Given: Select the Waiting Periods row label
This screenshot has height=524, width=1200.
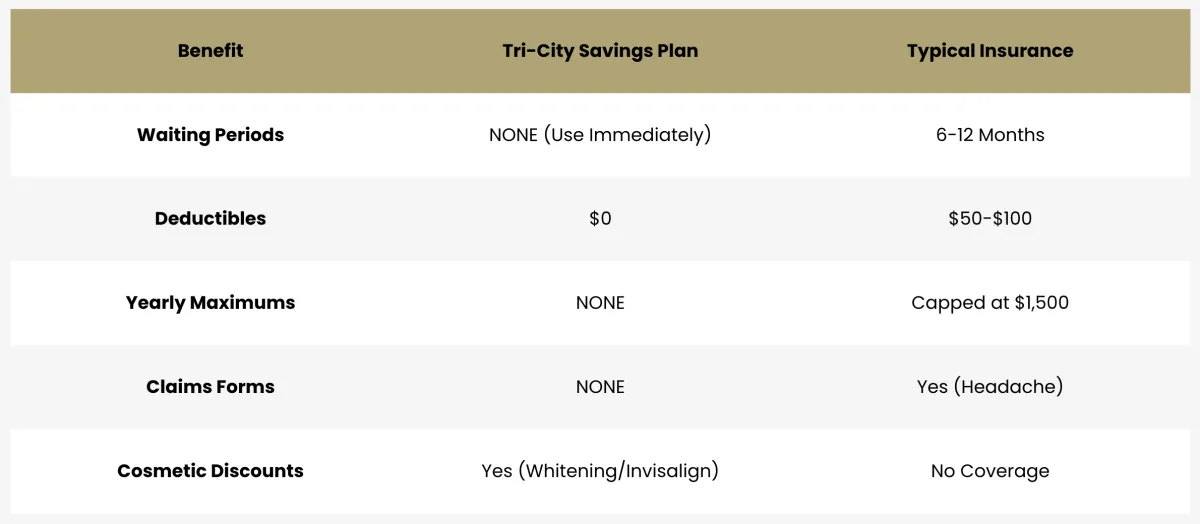Looking at the screenshot, I should pos(210,135).
